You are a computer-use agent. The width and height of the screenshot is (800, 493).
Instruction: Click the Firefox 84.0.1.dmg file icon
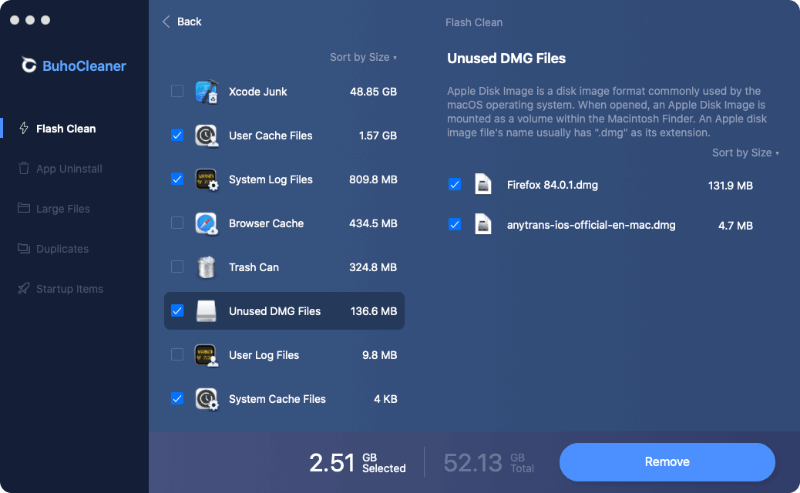point(483,185)
